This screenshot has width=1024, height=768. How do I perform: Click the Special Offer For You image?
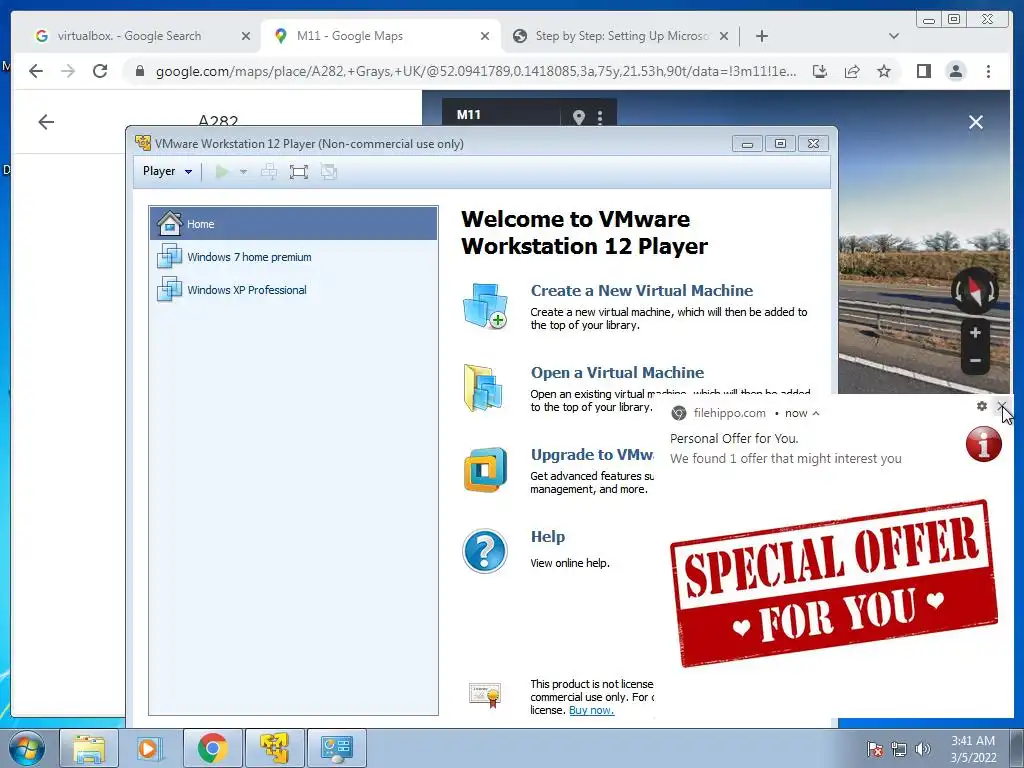(833, 583)
